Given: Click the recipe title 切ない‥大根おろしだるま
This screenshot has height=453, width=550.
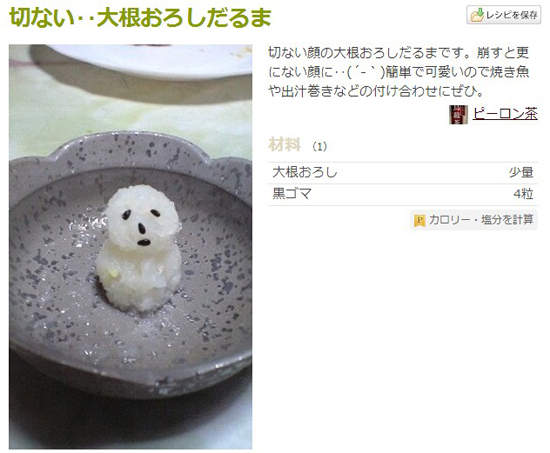Looking at the screenshot, I should coord(140,17).
